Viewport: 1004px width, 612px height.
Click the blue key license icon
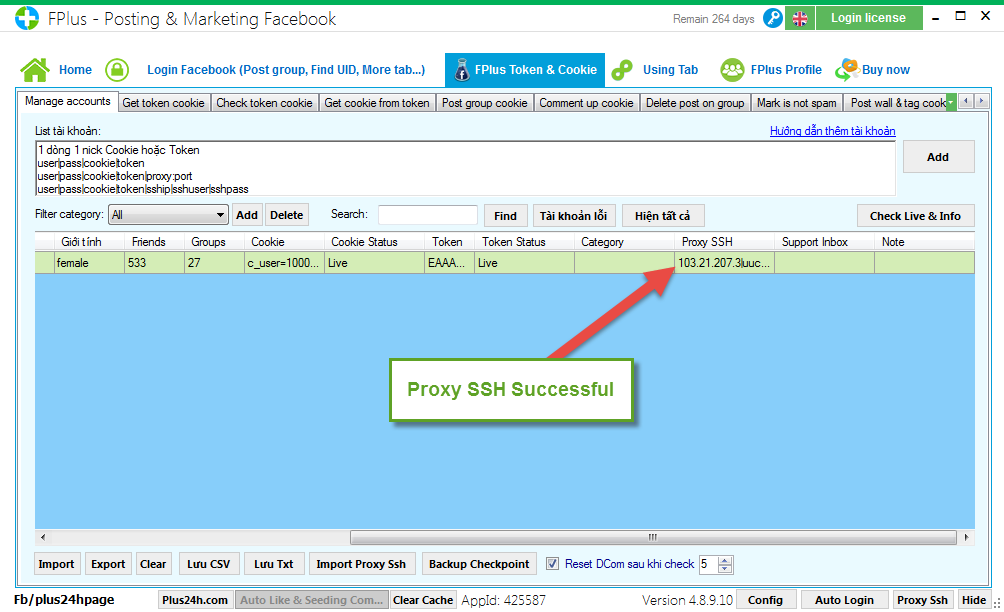(x=773, y=18)
